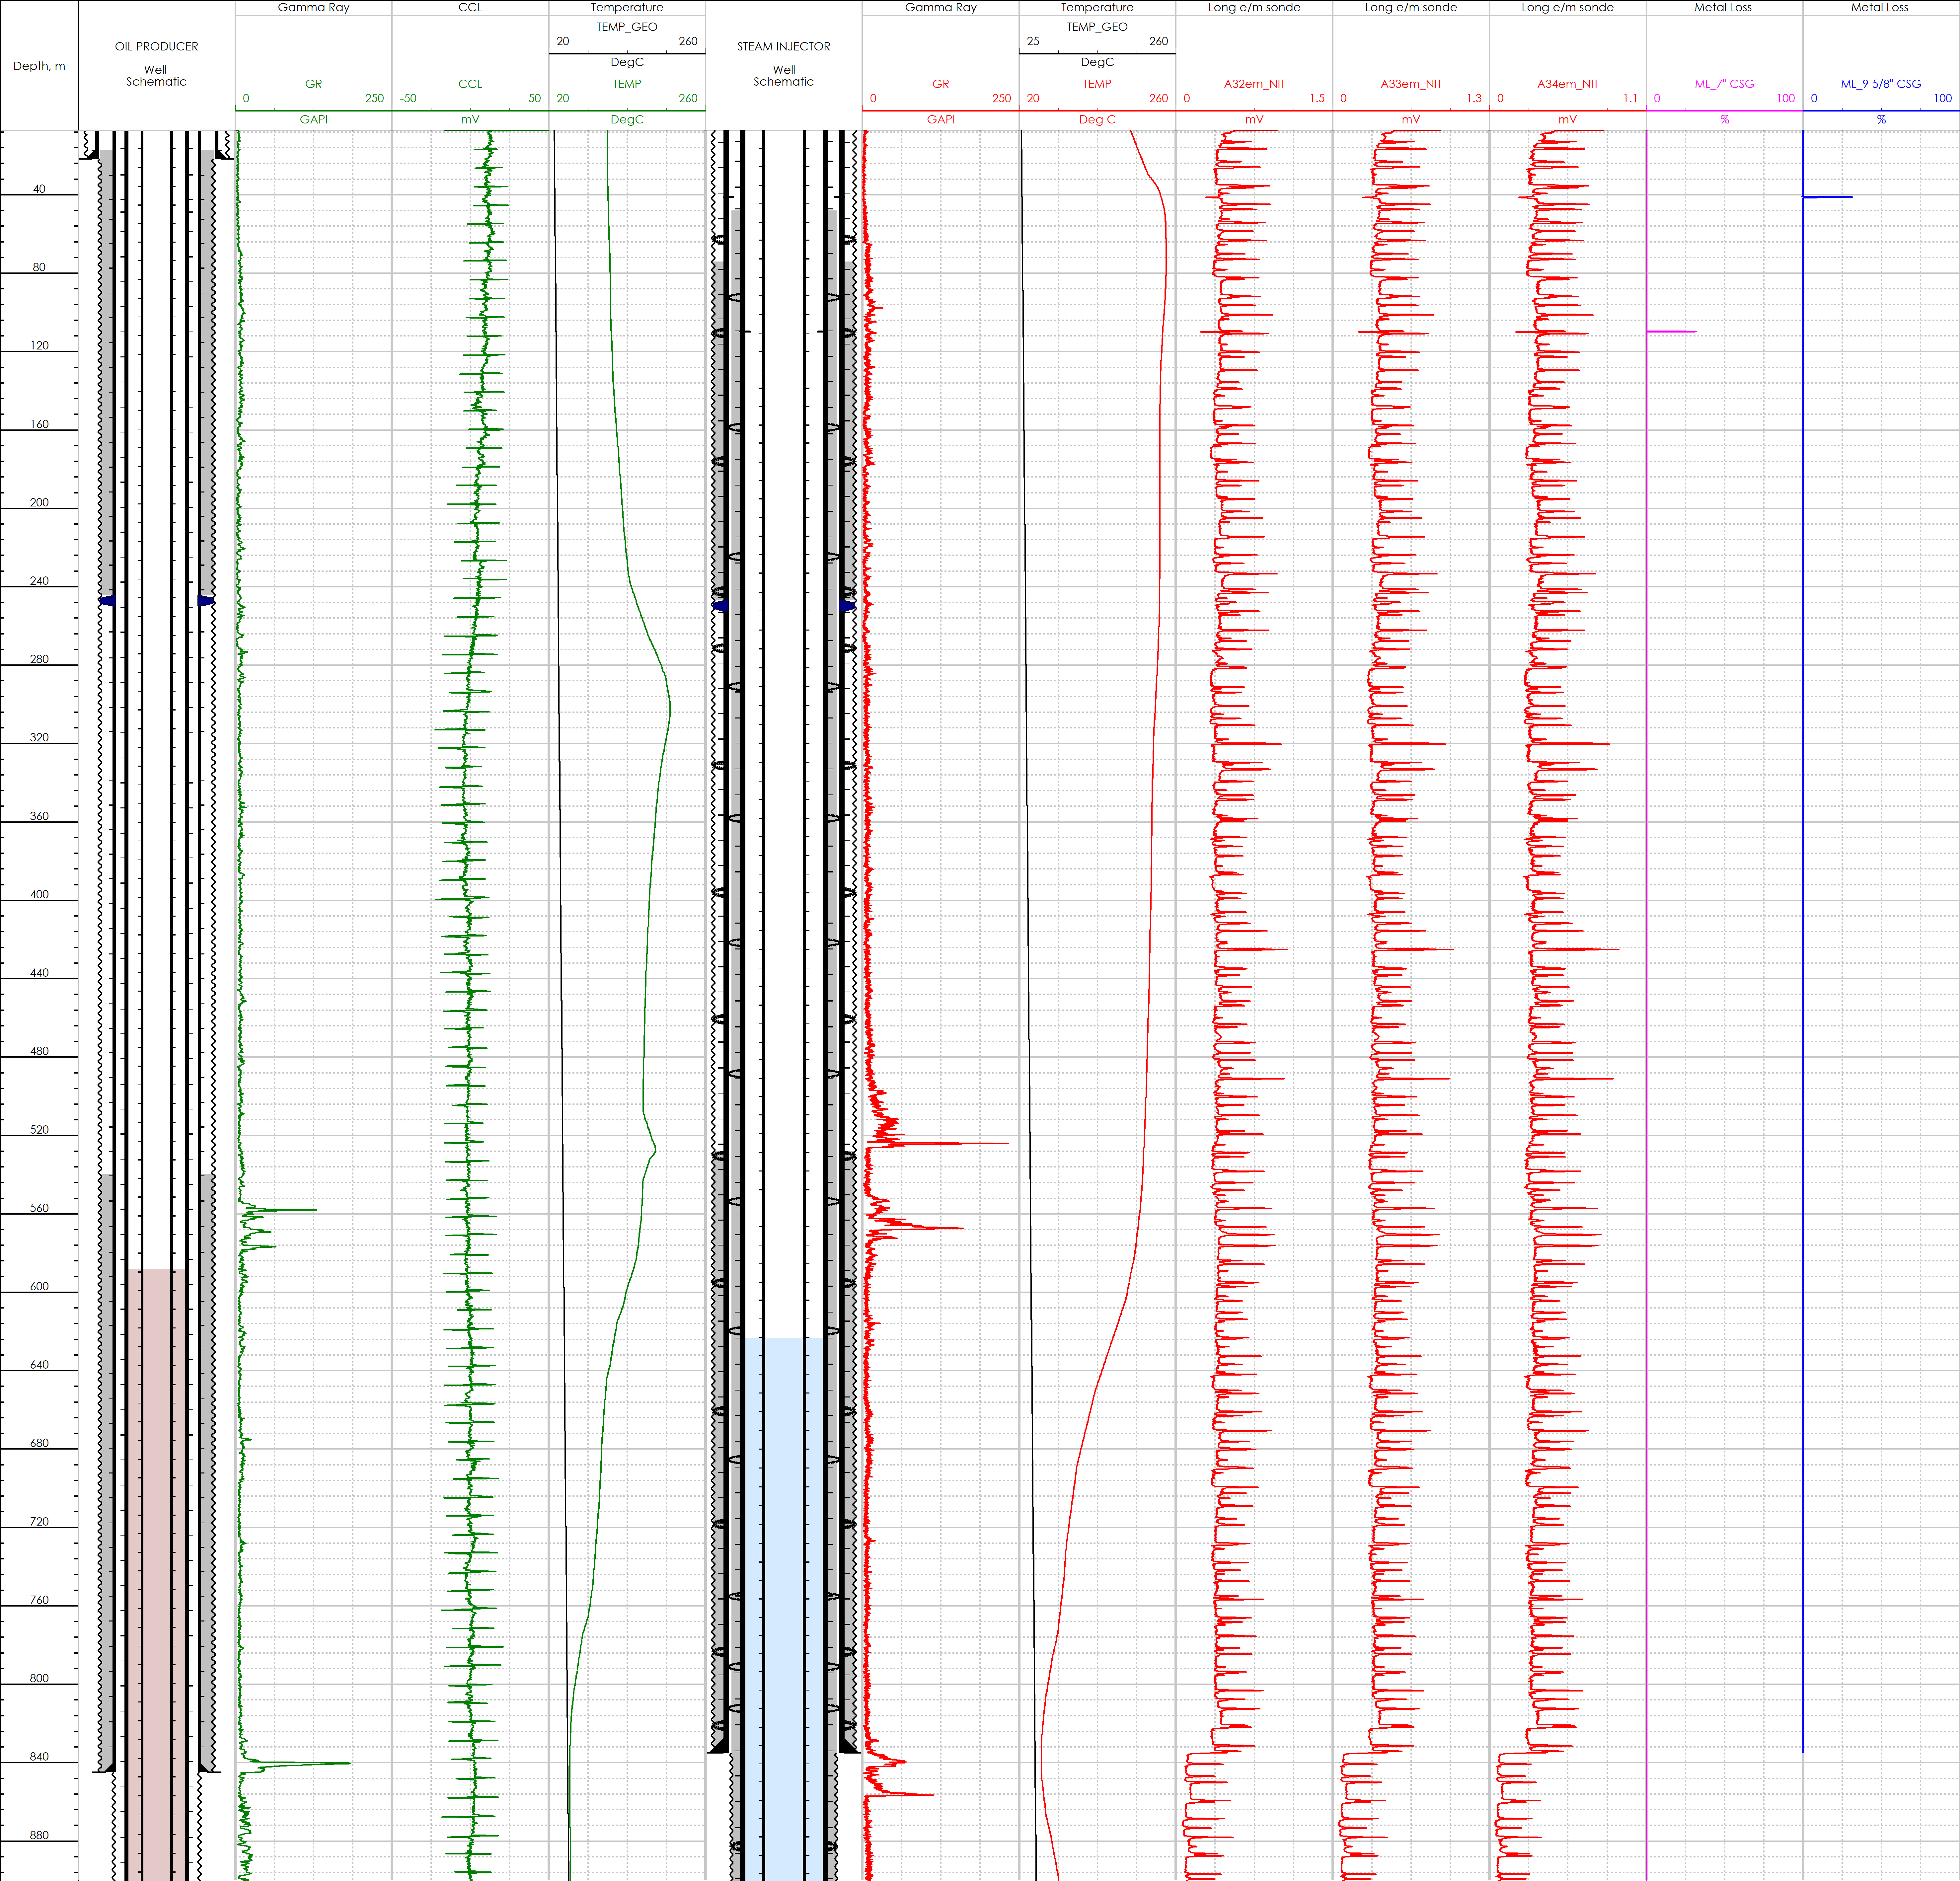Click the 640 depth marker on depth scale
This screenshot has height=1881, width=1960.
tap(39, 1365)
